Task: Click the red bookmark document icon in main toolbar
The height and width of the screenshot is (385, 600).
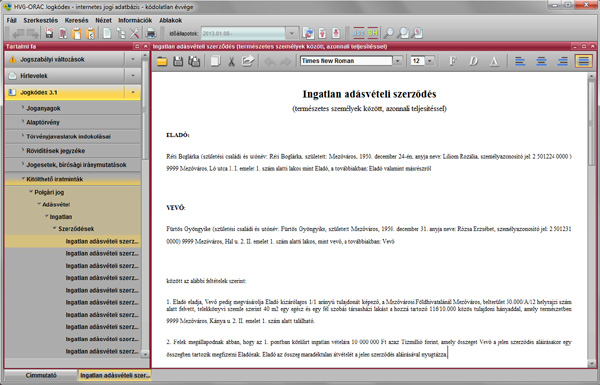Action: (x=63, y=33)
